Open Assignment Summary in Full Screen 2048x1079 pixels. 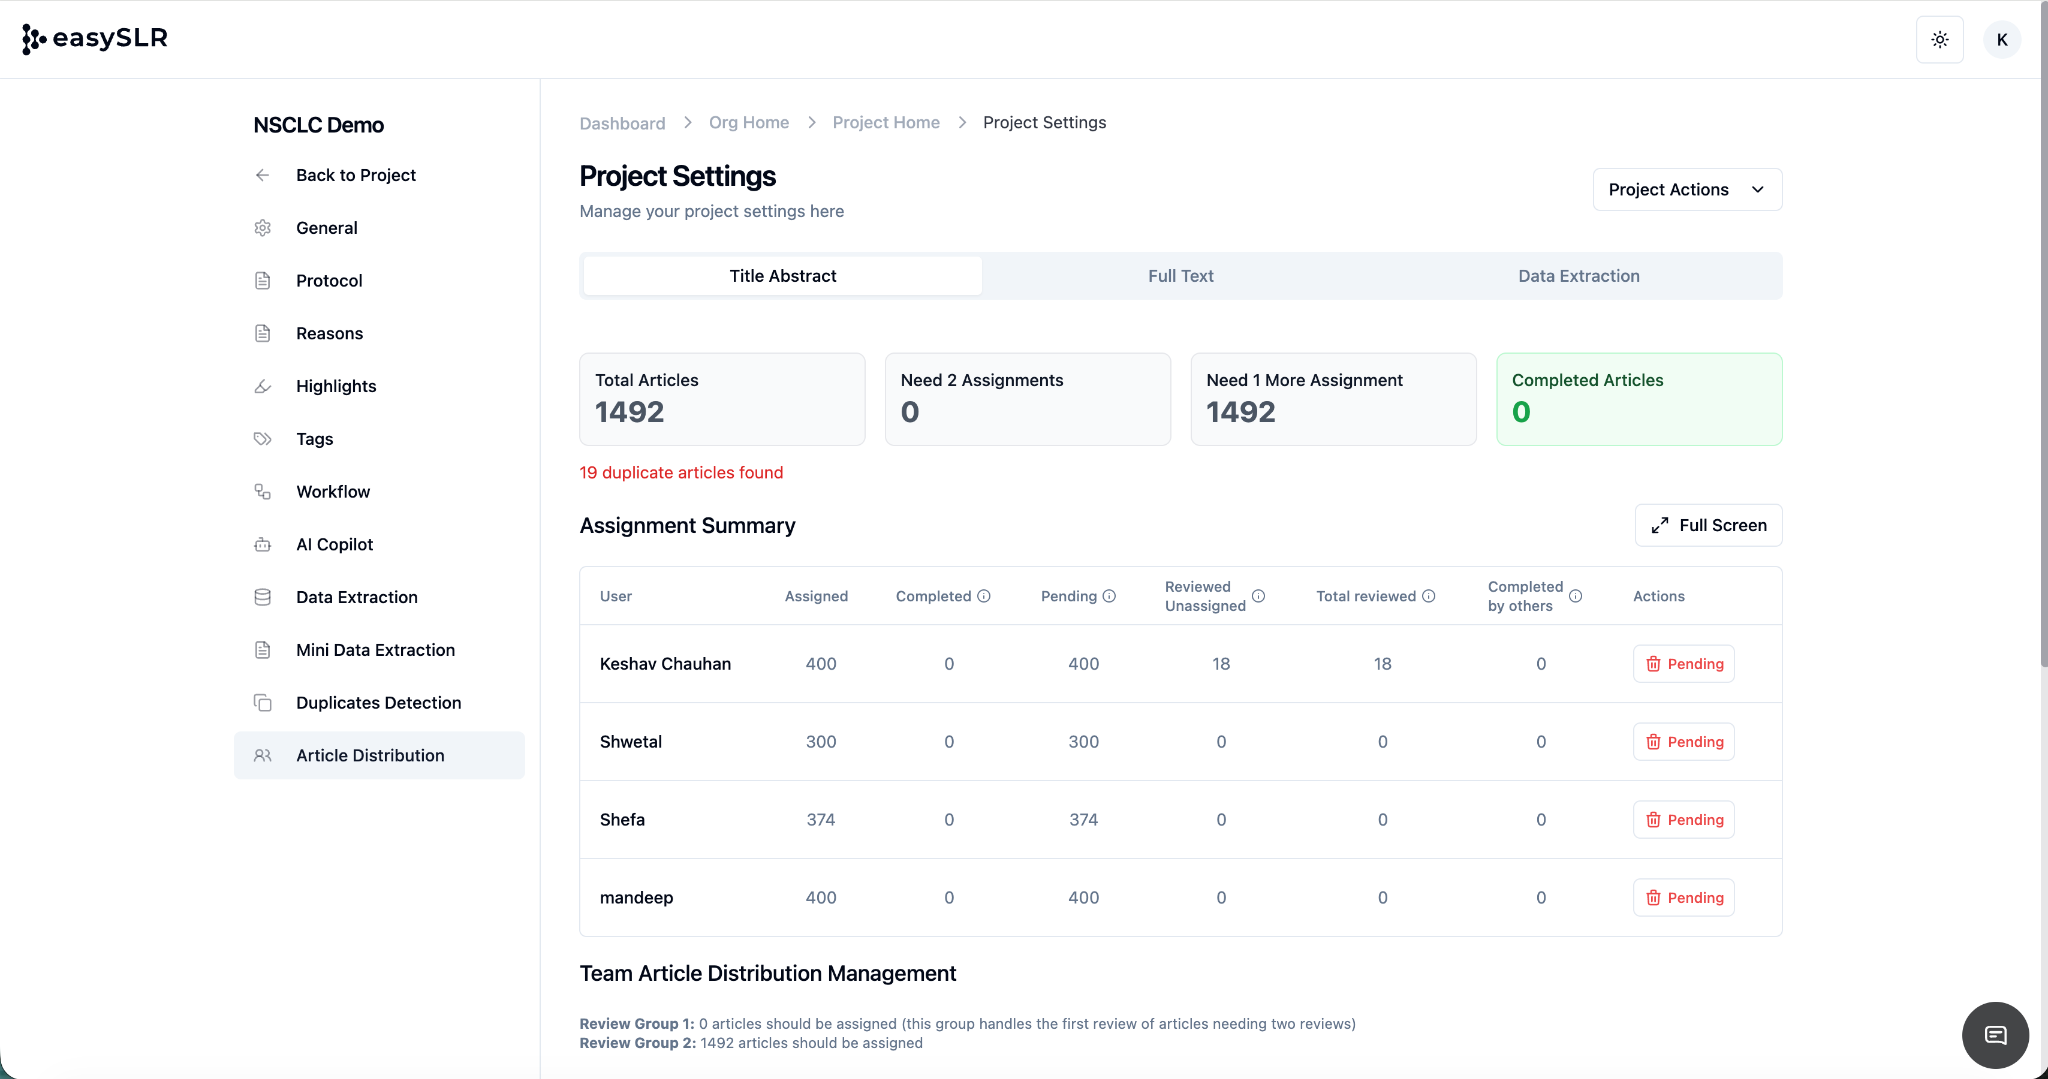(1708, 525)
